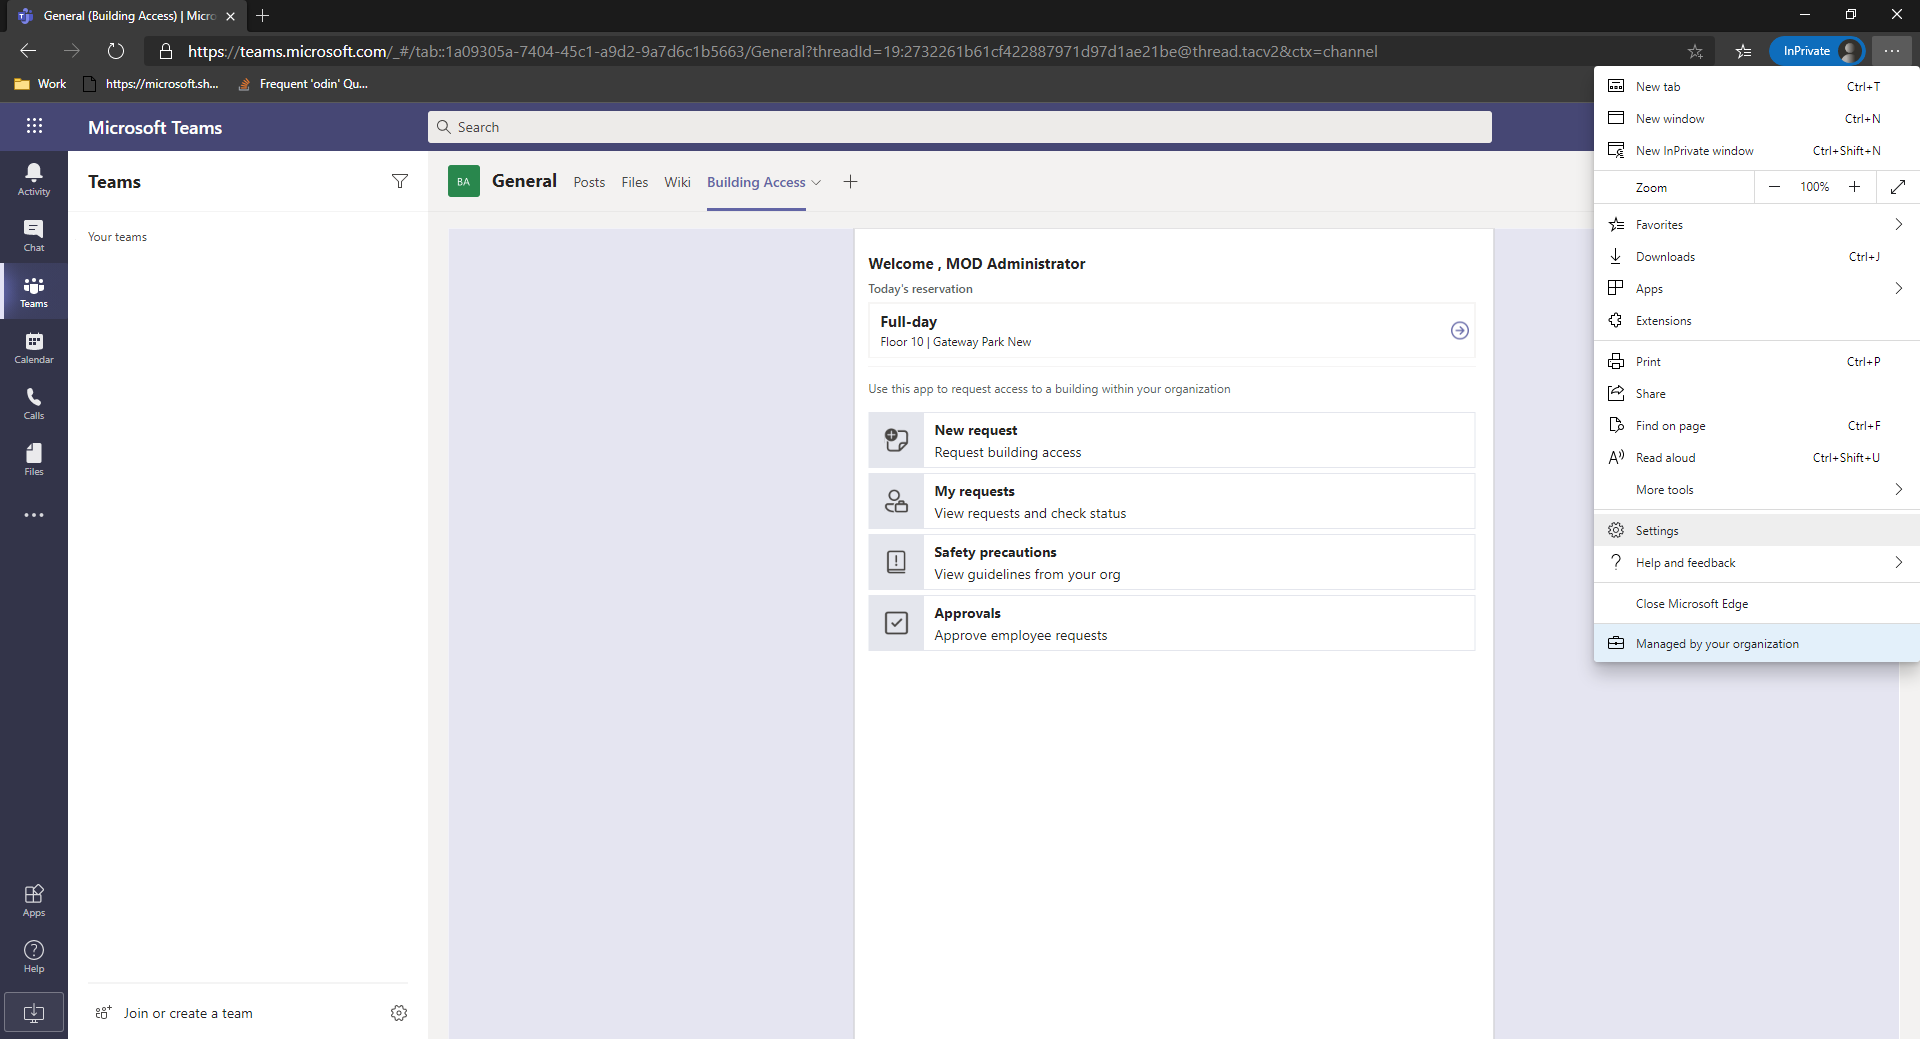Open Downloads from the Edge menu
1920x1039 pixels.
(1756, 257)
